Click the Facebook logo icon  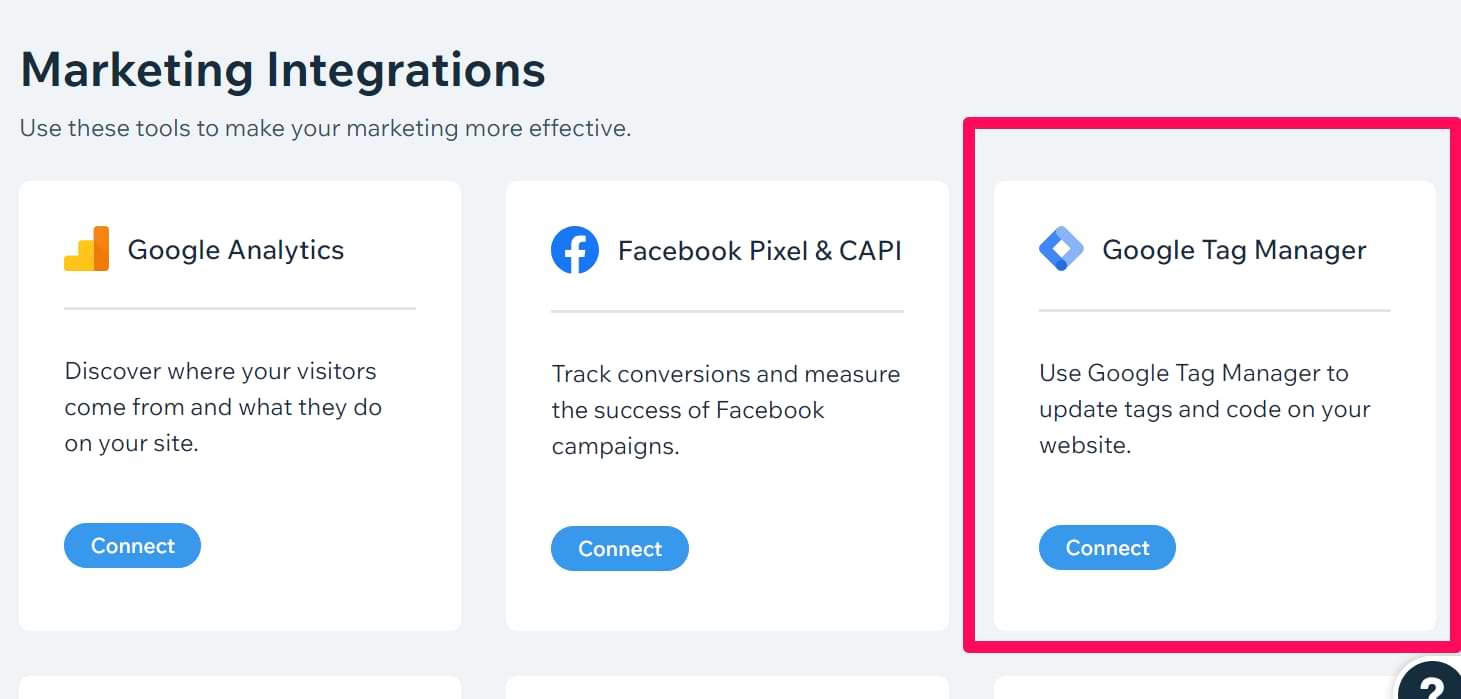coord(575,250)
